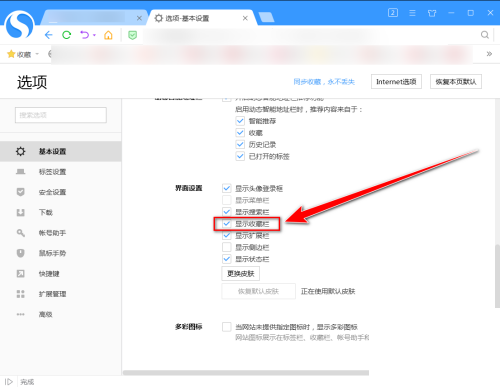Uncheck 显示搜索栏
Screen dimensions: 500x387
pos(227,212)
